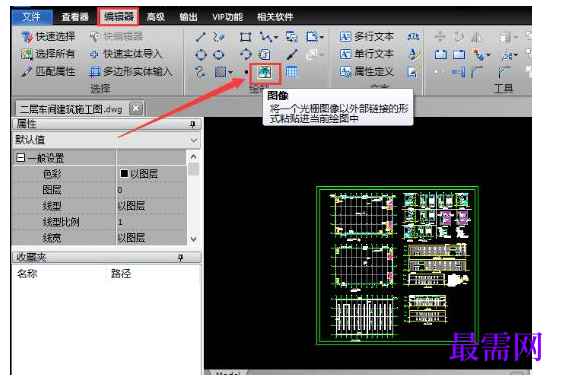
Task: Switch to the 查看器 tab
Action: (75, 17)
